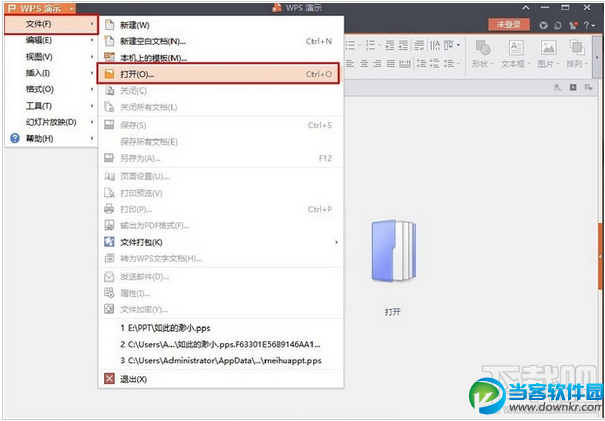The image size is (605, 421).
Task: Align text right using ribbon icon
Action: [x=377, y=64]
